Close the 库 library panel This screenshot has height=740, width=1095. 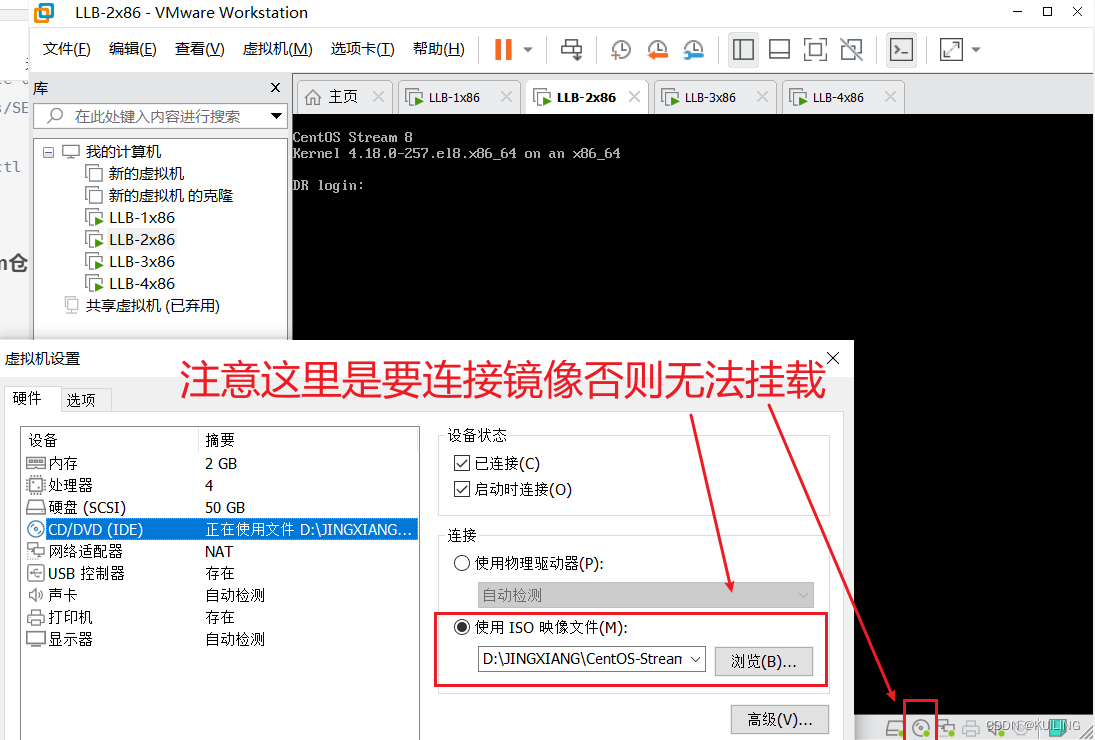pyautogui.click(x=275, y=88)
